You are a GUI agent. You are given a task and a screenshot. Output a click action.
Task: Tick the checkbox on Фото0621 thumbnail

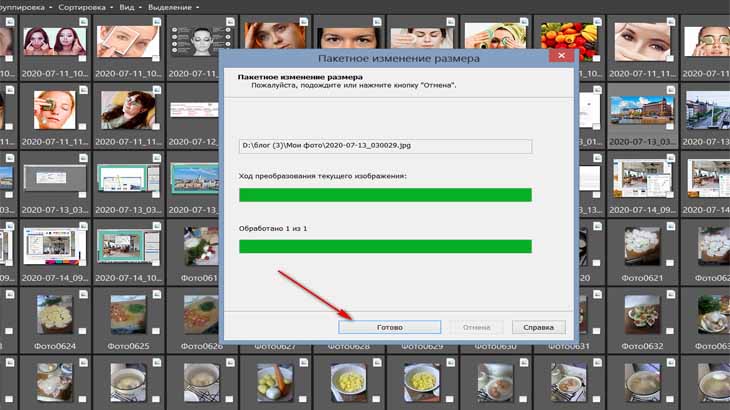[x=670, y=263]
